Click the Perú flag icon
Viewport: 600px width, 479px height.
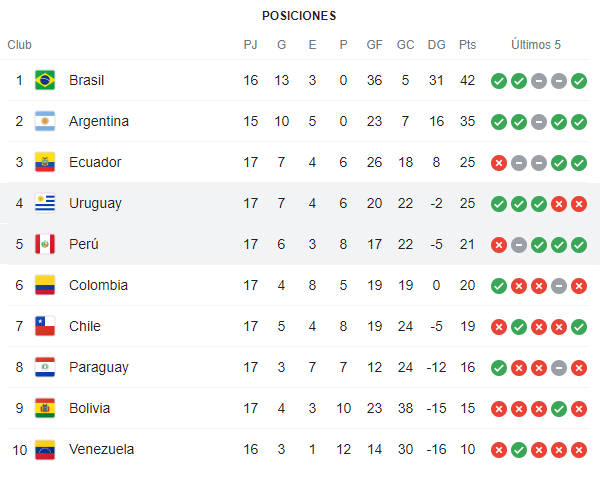[x=45, y=244]
